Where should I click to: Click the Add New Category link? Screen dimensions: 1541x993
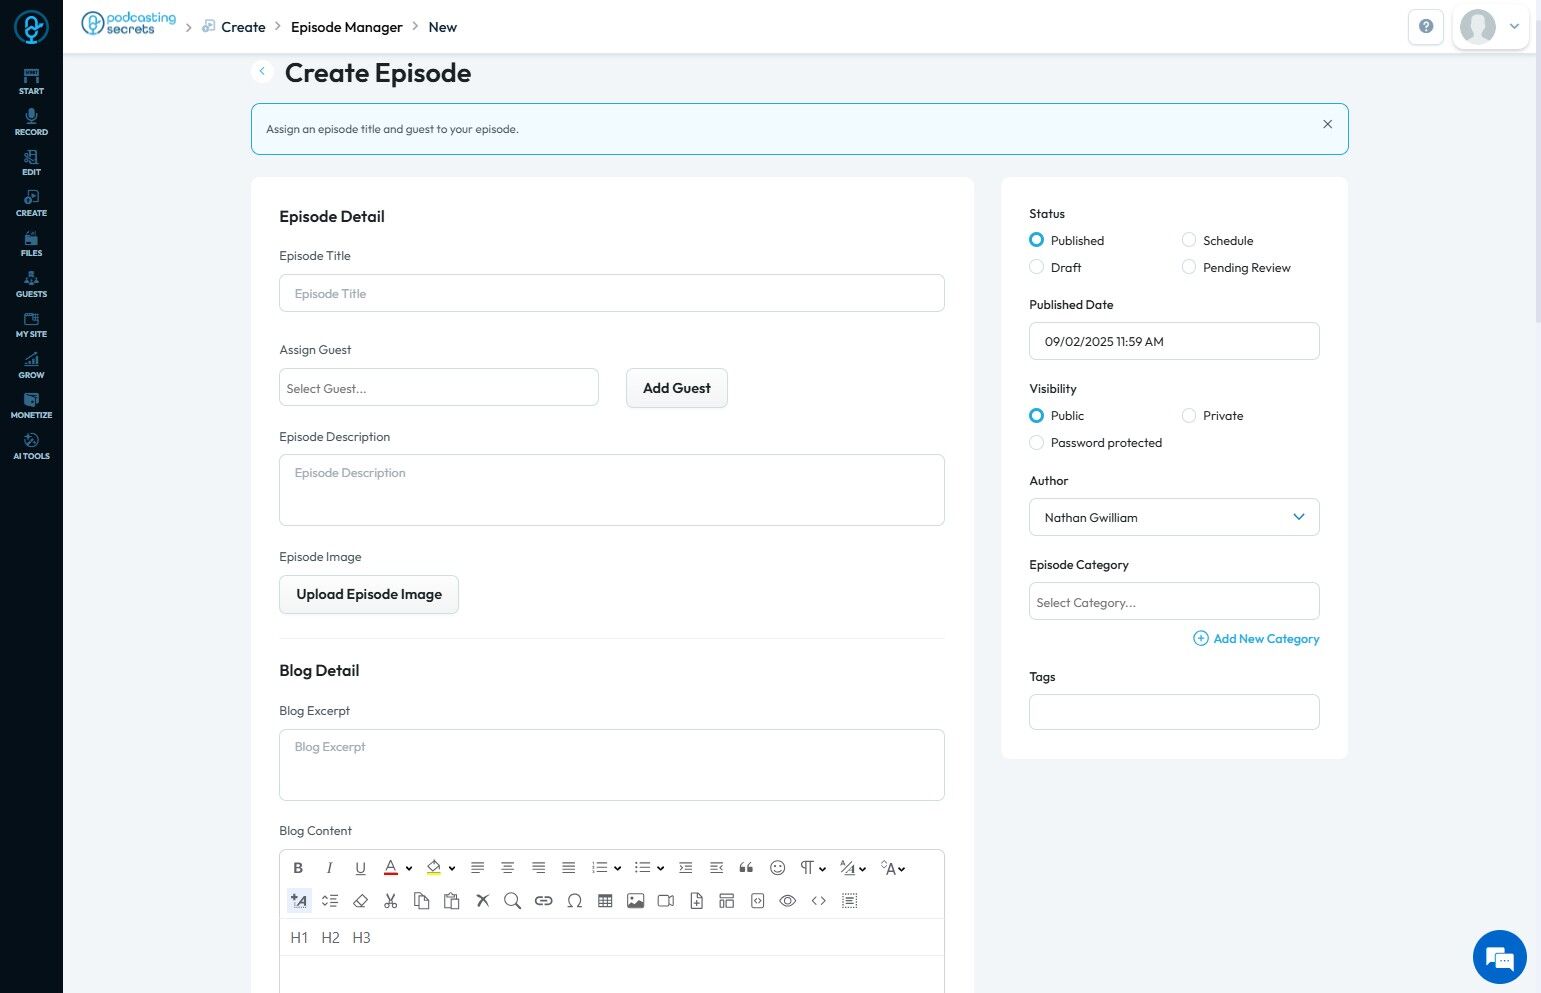click(x=1257, y=638)
